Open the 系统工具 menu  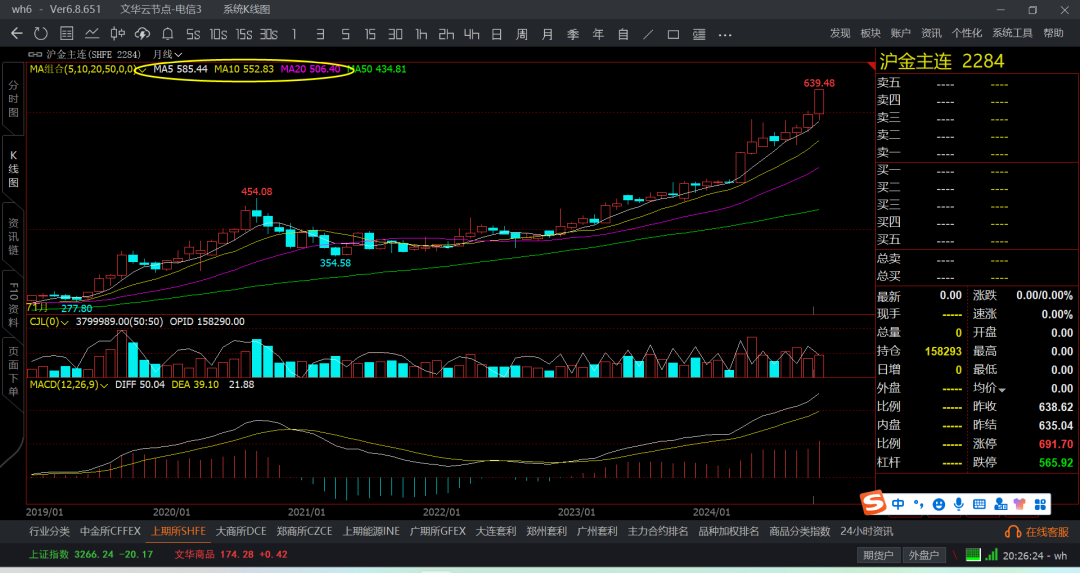[1012, 33]
